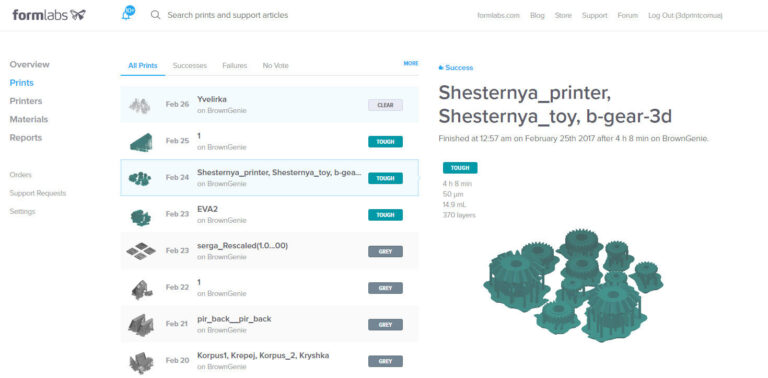Image resolution: width=768 pixels, height=378 pixels.
Task: Open the notifications bell icon
Action: click(128, 13)
